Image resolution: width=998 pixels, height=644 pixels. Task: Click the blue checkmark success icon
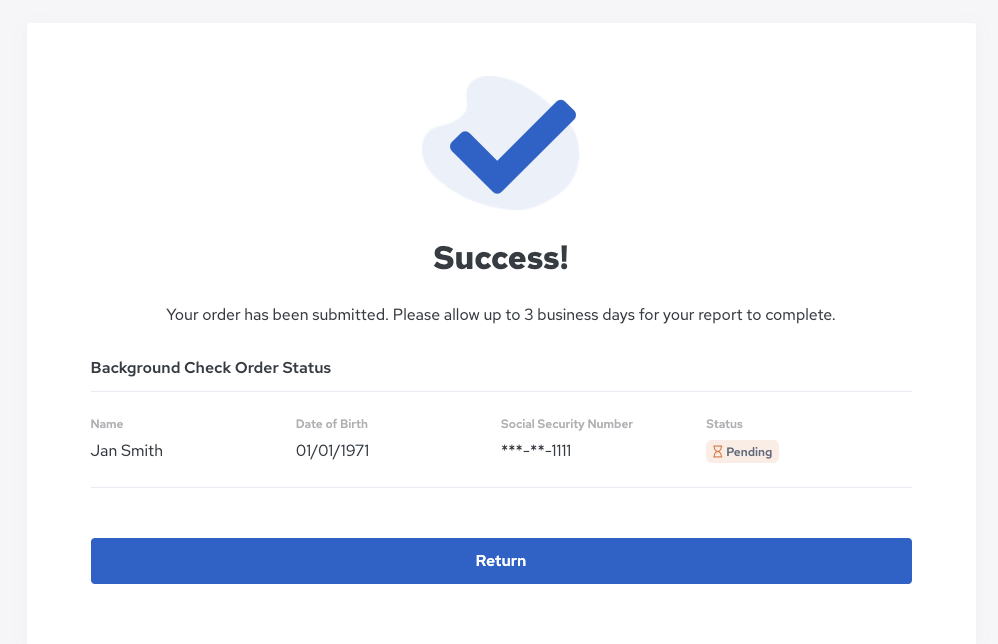(510, 148)
